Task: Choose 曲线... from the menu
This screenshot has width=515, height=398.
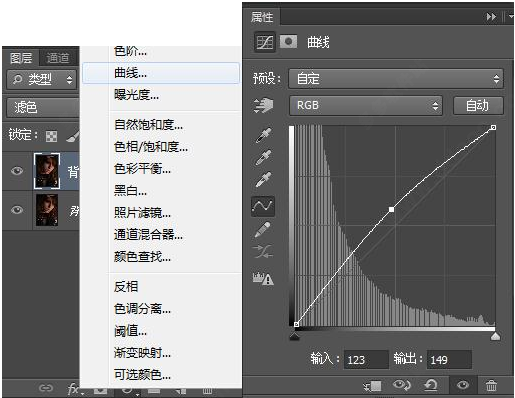Action: pos(161,73)
